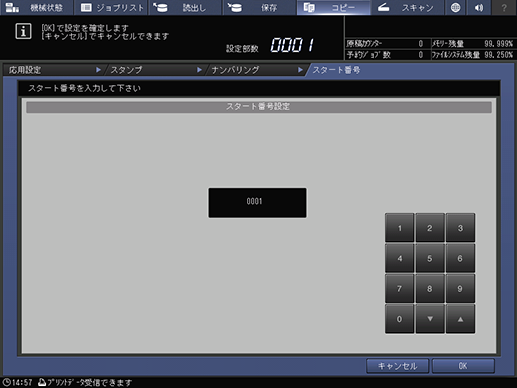
Task: Click the スタート番号を入力して下さい prompt
Action: coord(84,88)
